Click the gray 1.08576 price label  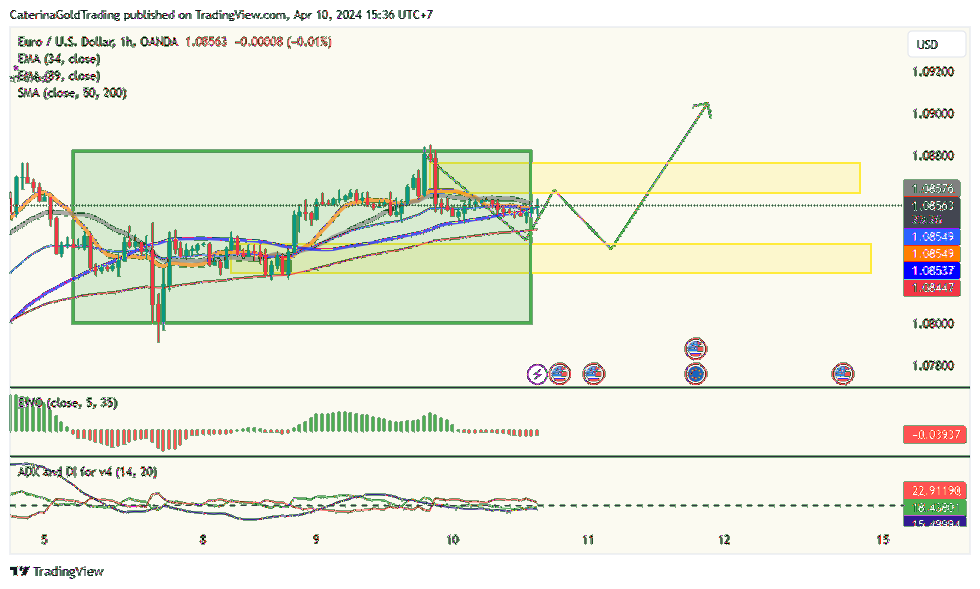click(x=932, y=188)
